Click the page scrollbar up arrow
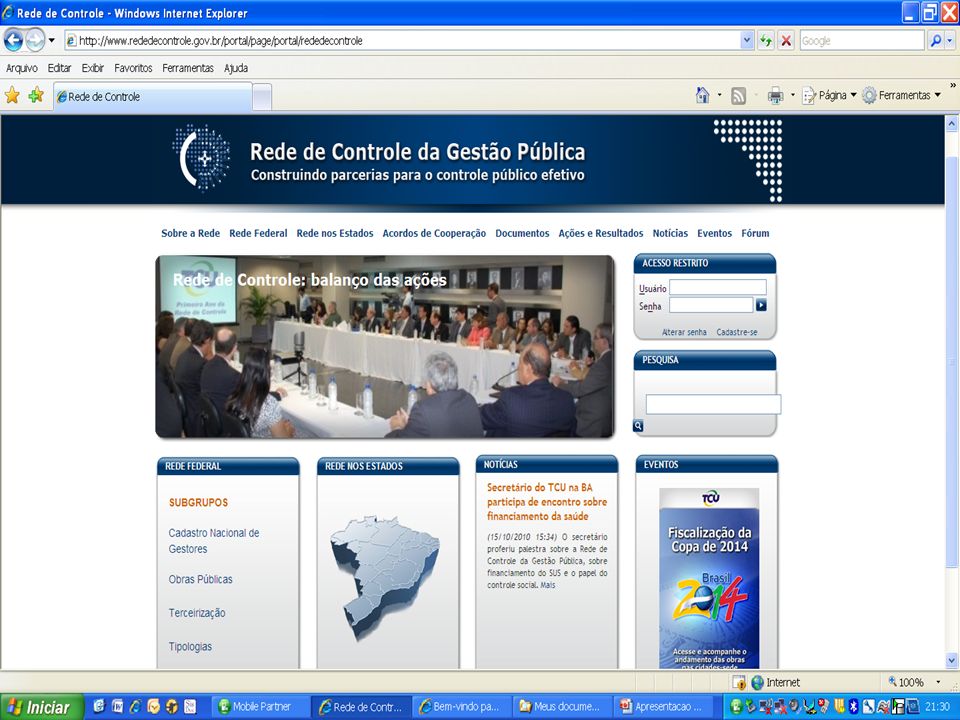The image size is (960, 720). [x=951, y=123]
